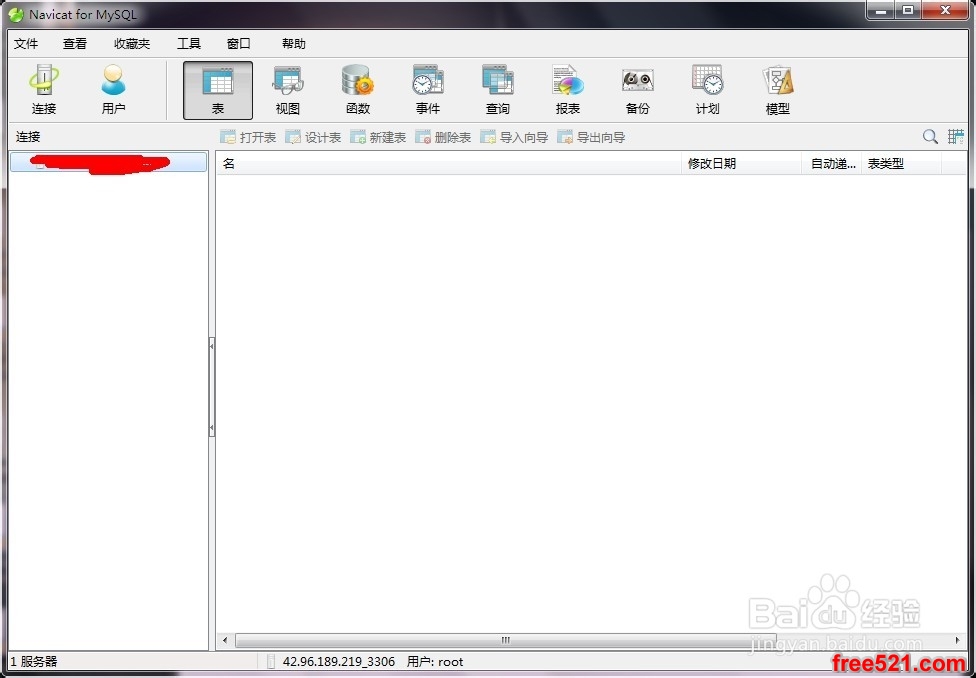Open the 备份 (Backup) icon

click(x=638, y=90)
